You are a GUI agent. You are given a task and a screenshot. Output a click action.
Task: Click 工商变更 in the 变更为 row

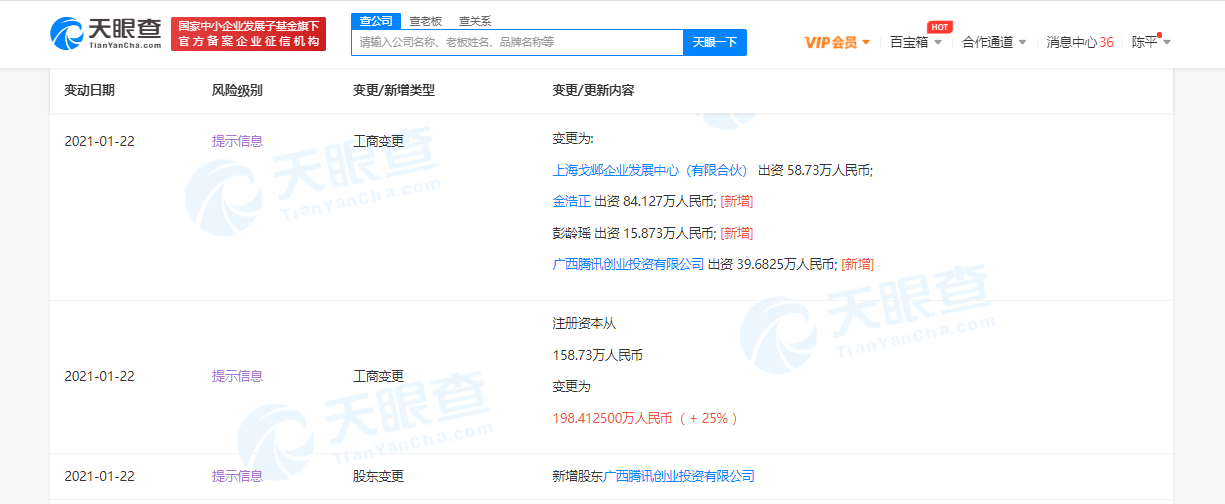coord(379,141)
